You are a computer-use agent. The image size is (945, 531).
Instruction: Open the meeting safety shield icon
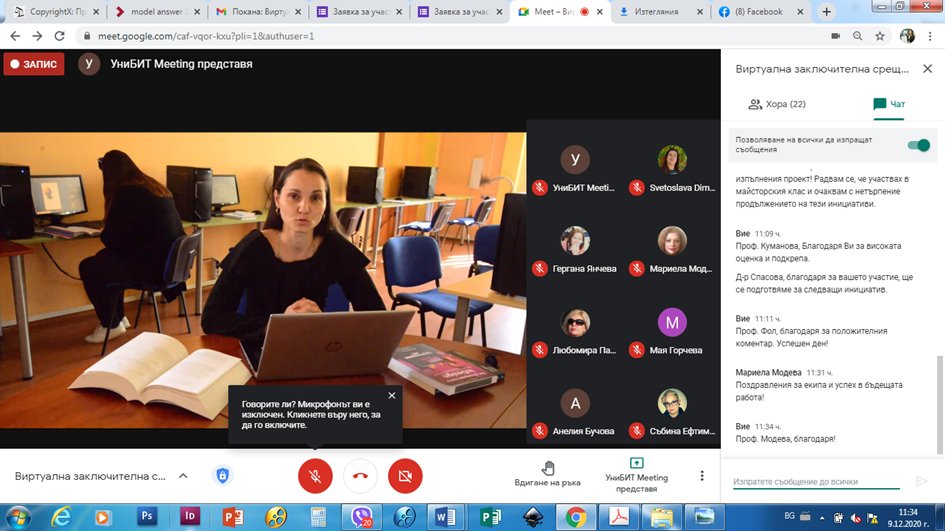tap(222, 476)
